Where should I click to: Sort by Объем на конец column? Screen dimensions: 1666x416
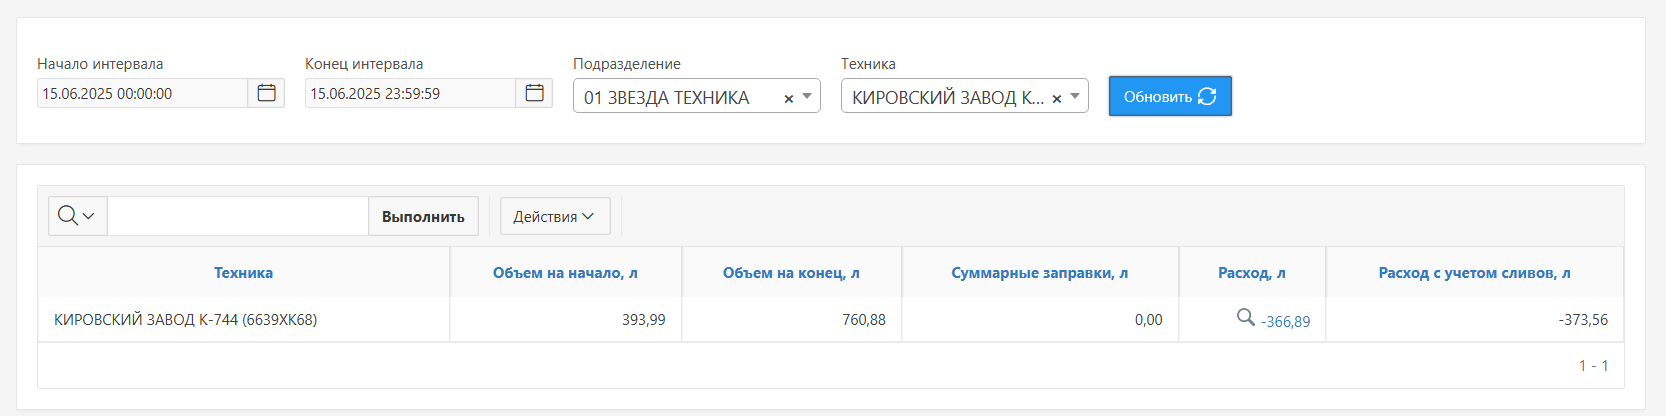click(791, 273)
